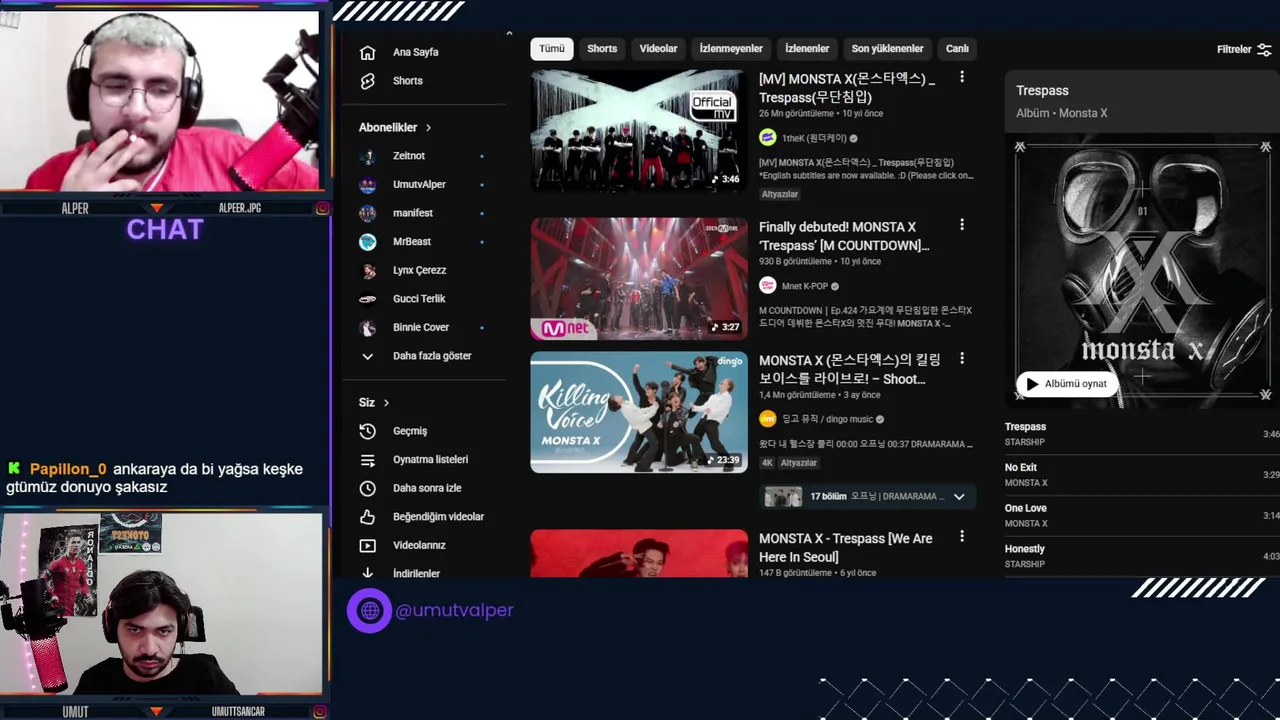This screenshot has height=720, width=1280.
Task: Open MrBeast channel avatar
Action: [368, 242]
